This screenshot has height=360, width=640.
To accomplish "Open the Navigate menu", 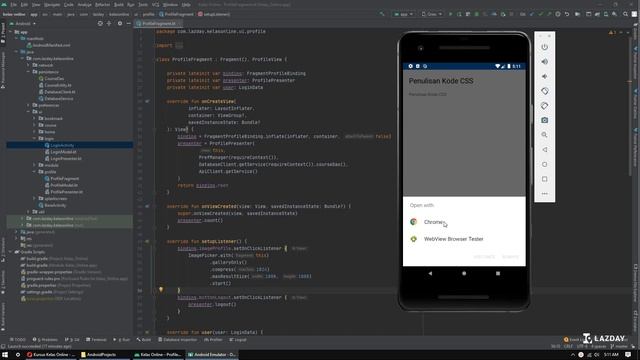I will point(52,4).
